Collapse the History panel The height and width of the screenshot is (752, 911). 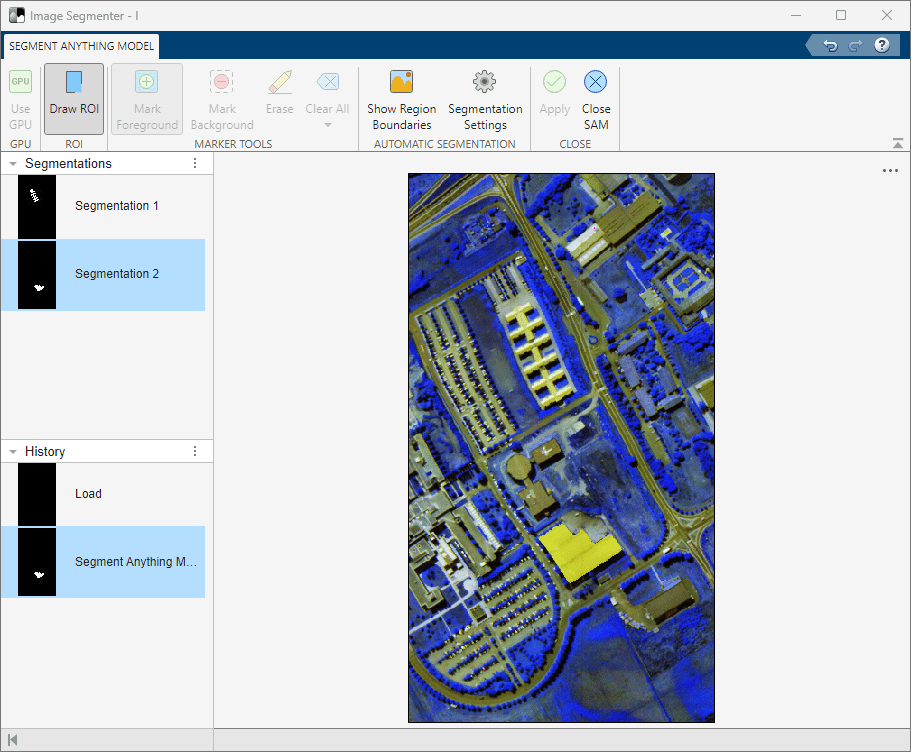coord(13,452)
